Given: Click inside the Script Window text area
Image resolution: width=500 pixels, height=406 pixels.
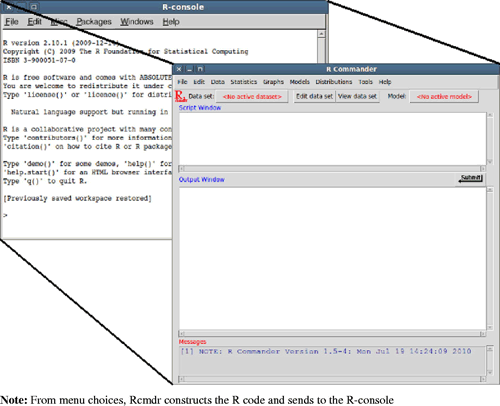Looking at the screenshot, I should pyautogui.click(x=332, y=139).
